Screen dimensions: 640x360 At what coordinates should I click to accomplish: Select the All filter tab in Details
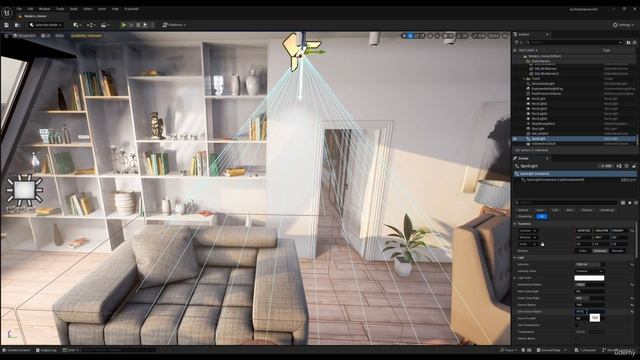click(x=542, y=216)
